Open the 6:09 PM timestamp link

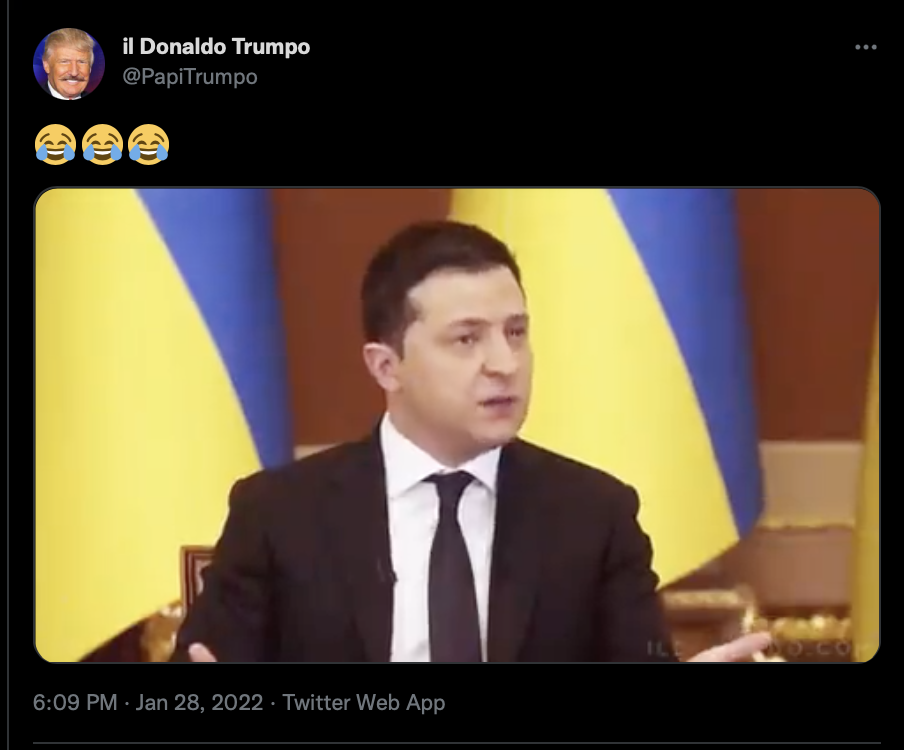click(x=75, y=702)
